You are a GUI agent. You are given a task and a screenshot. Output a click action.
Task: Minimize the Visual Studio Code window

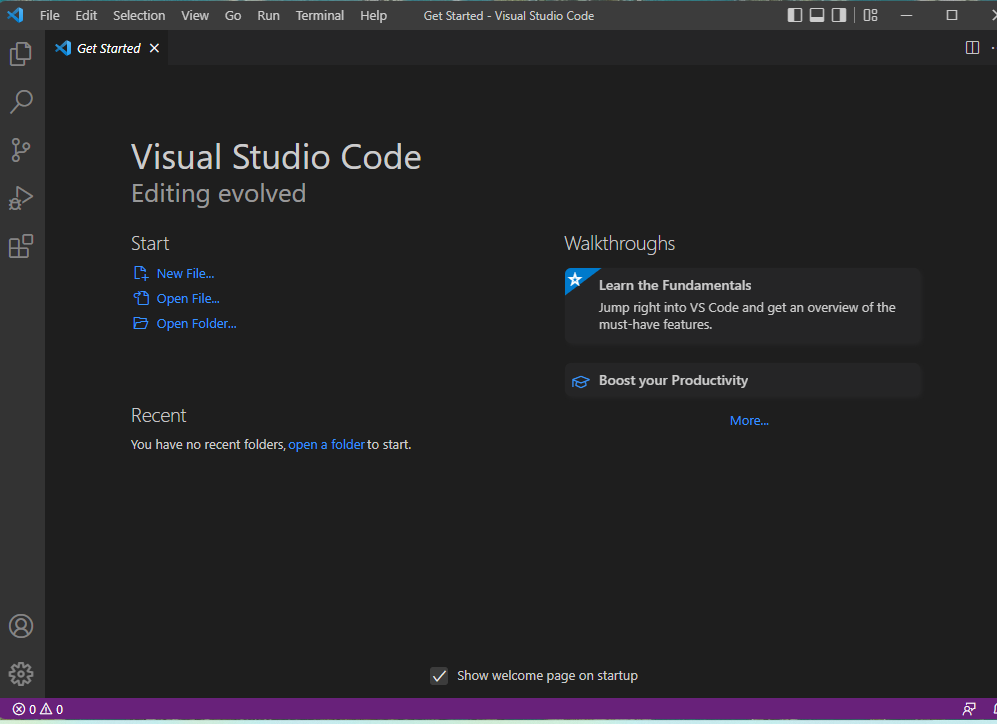pyautogui.click(x=907, y=15)
